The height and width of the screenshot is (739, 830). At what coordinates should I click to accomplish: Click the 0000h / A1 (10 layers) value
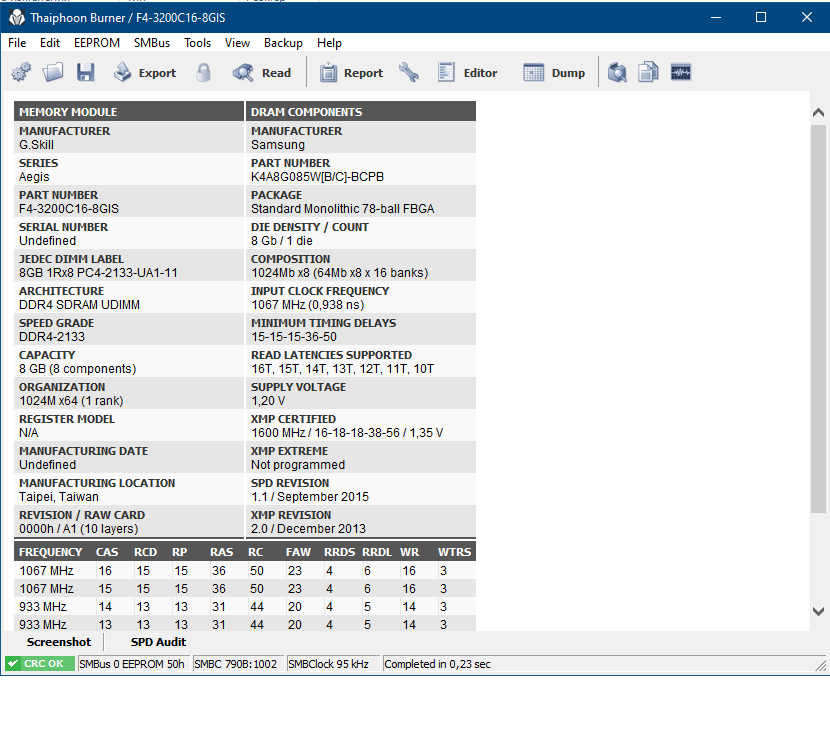coord(79,529)
